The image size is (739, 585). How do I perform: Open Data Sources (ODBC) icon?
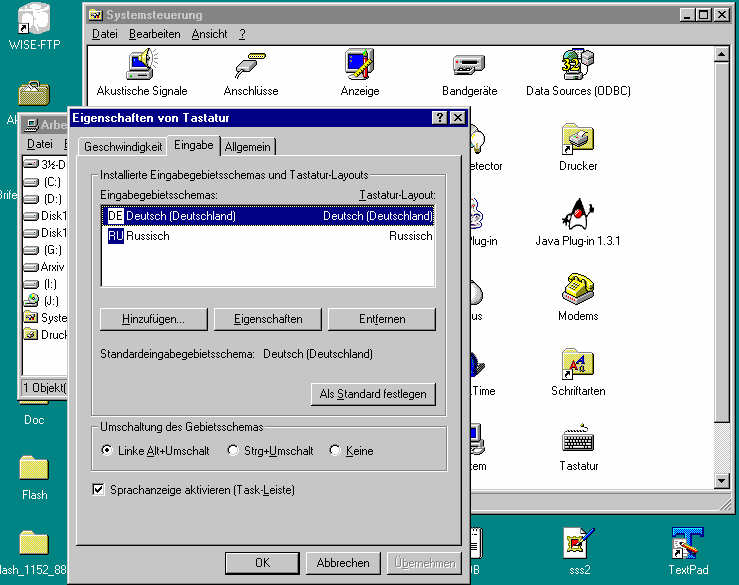[x=578, y=66]
